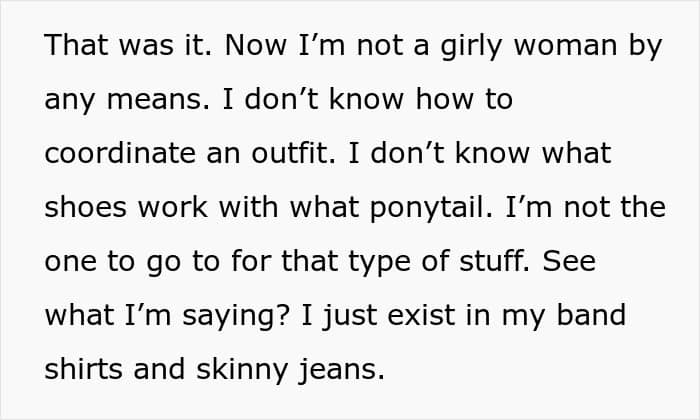Click the word "exist" in sixth line
700x420 pixels.
point(421,315)
